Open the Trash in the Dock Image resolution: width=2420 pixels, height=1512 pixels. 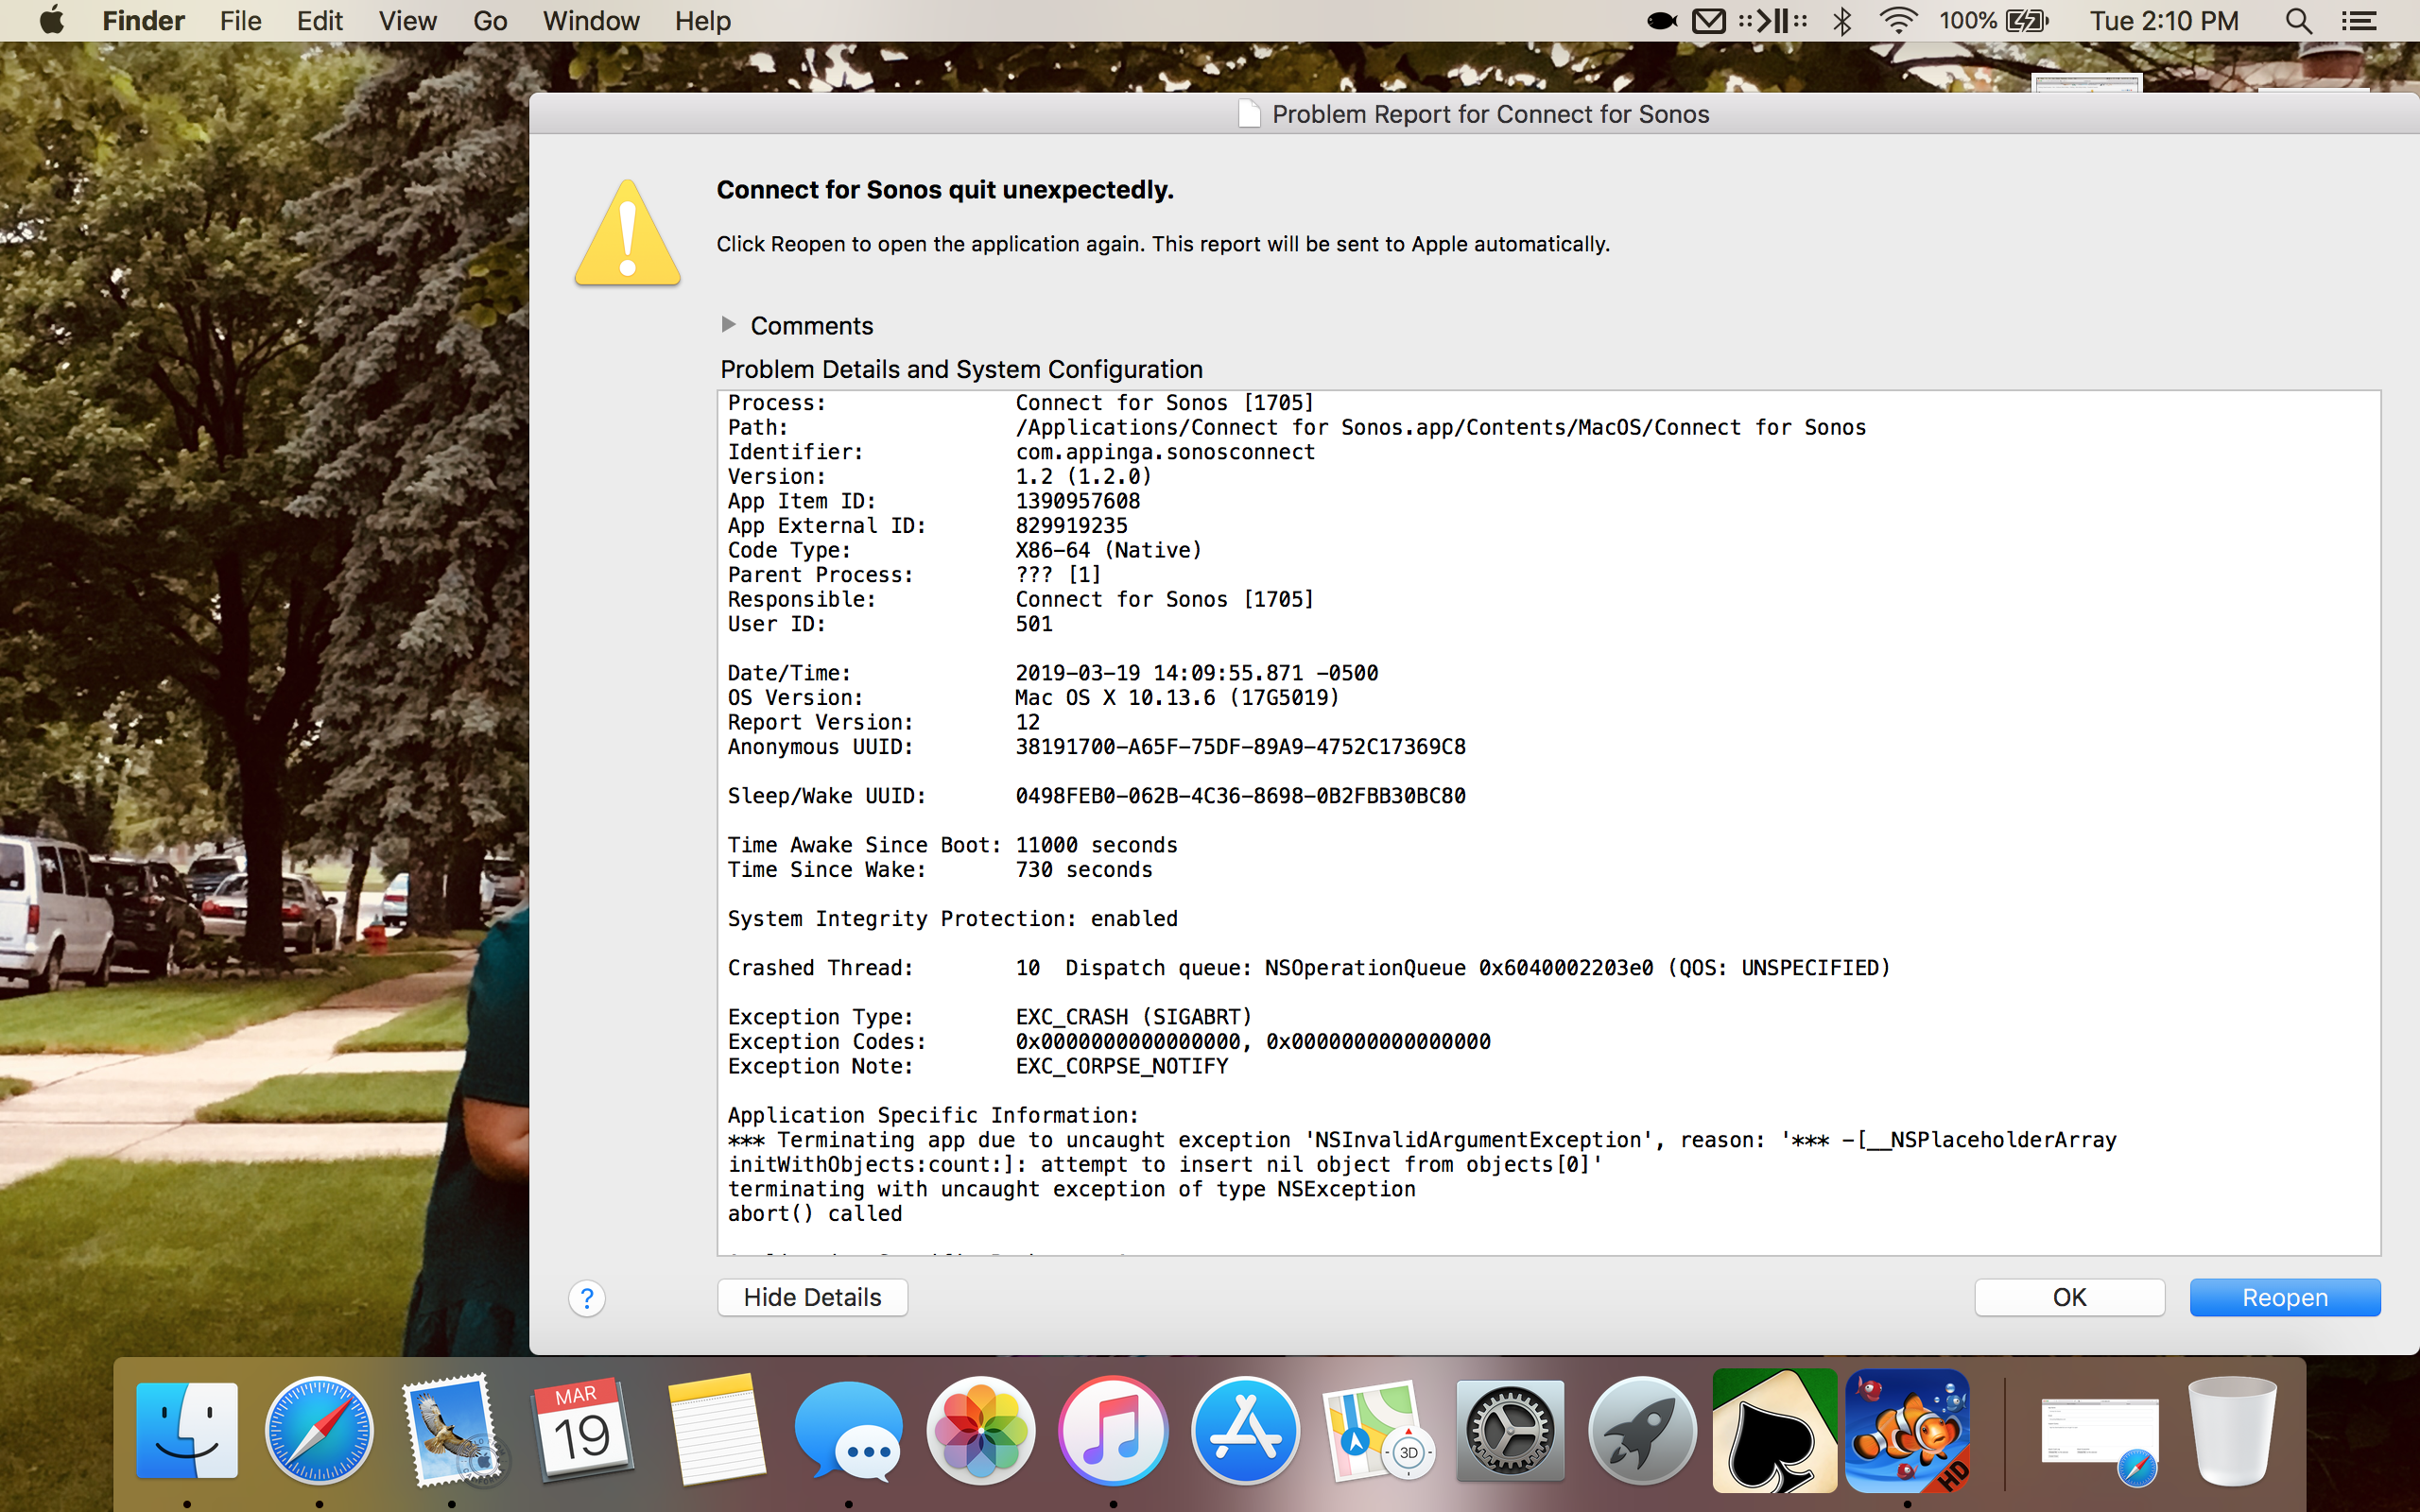pyautogui.click(x=2232, y=1430)
